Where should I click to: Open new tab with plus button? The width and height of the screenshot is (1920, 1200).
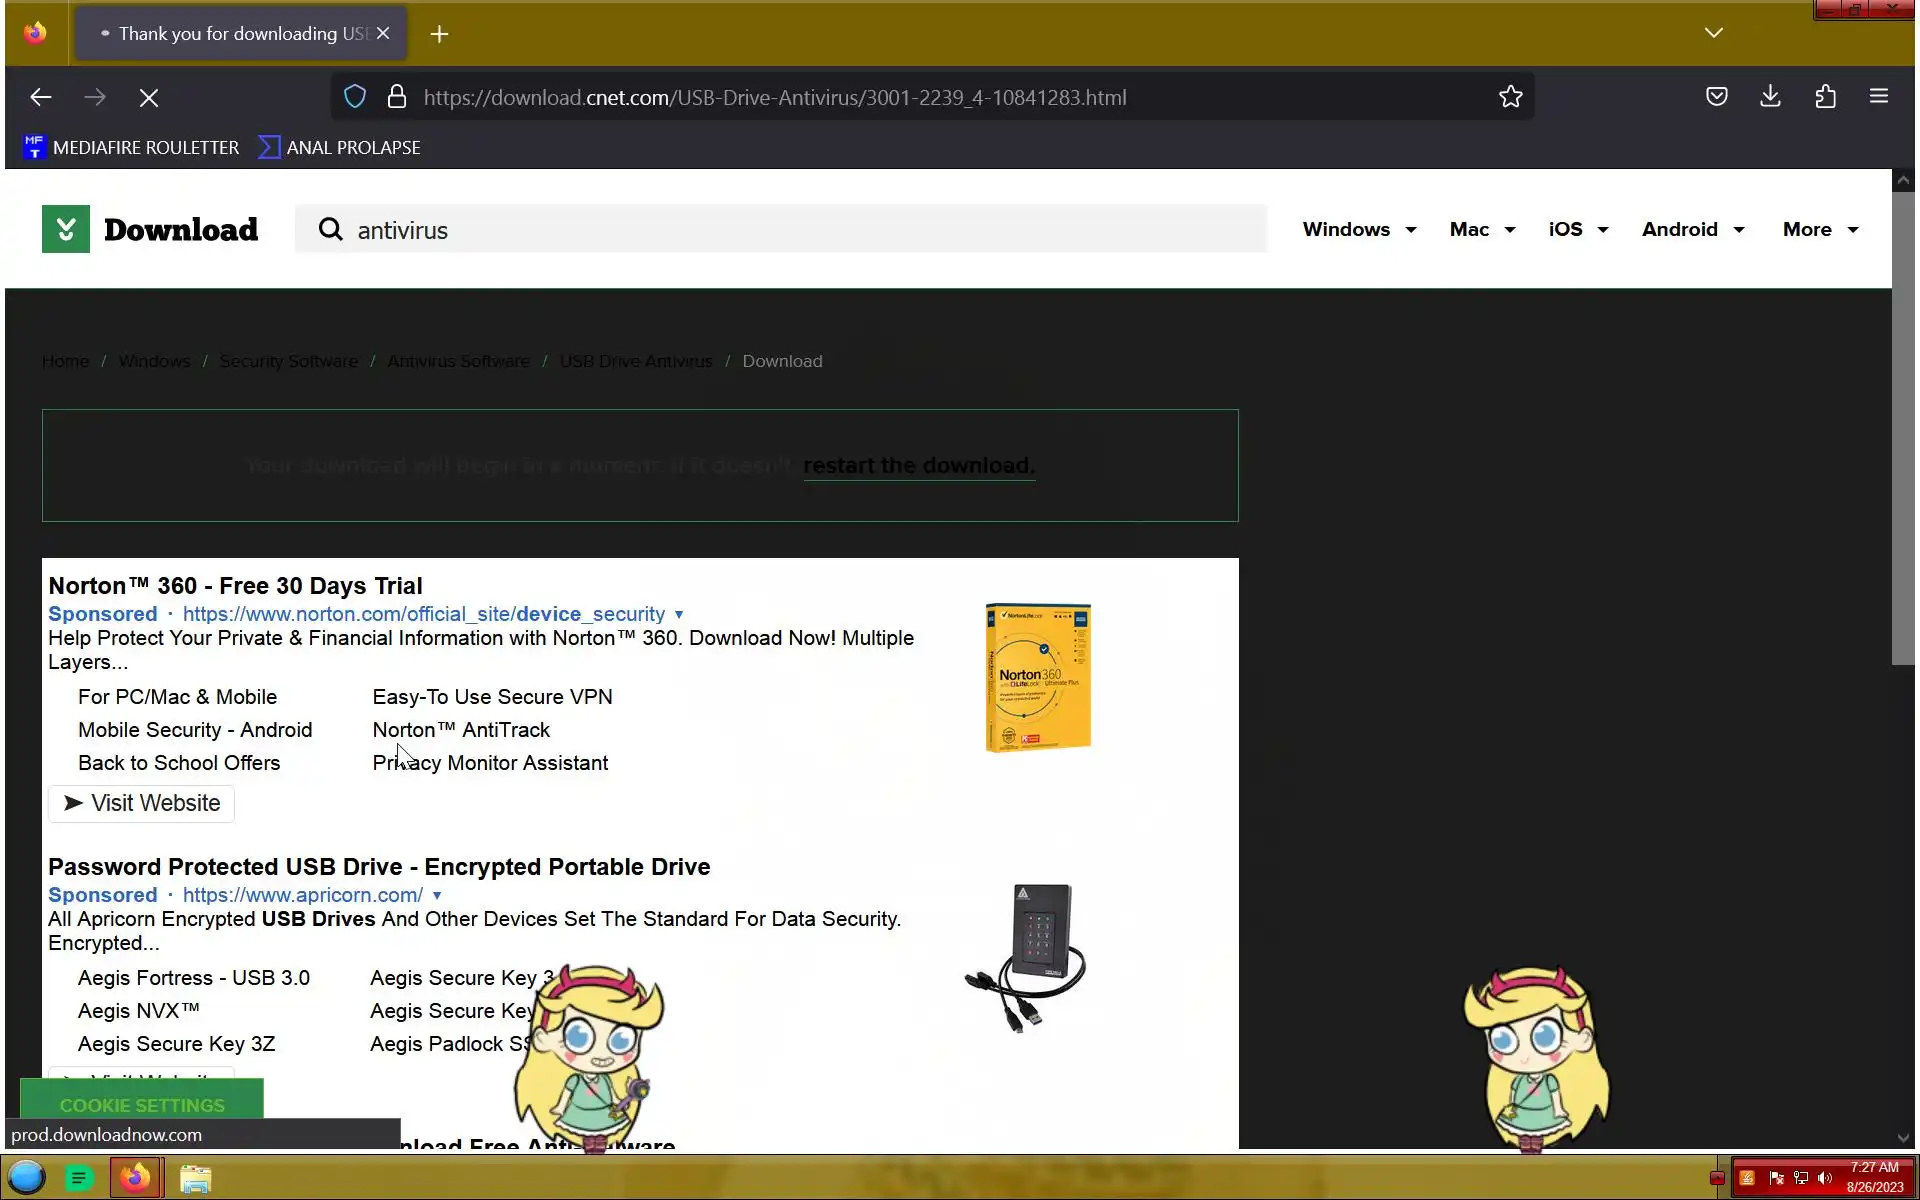point(439,34)
